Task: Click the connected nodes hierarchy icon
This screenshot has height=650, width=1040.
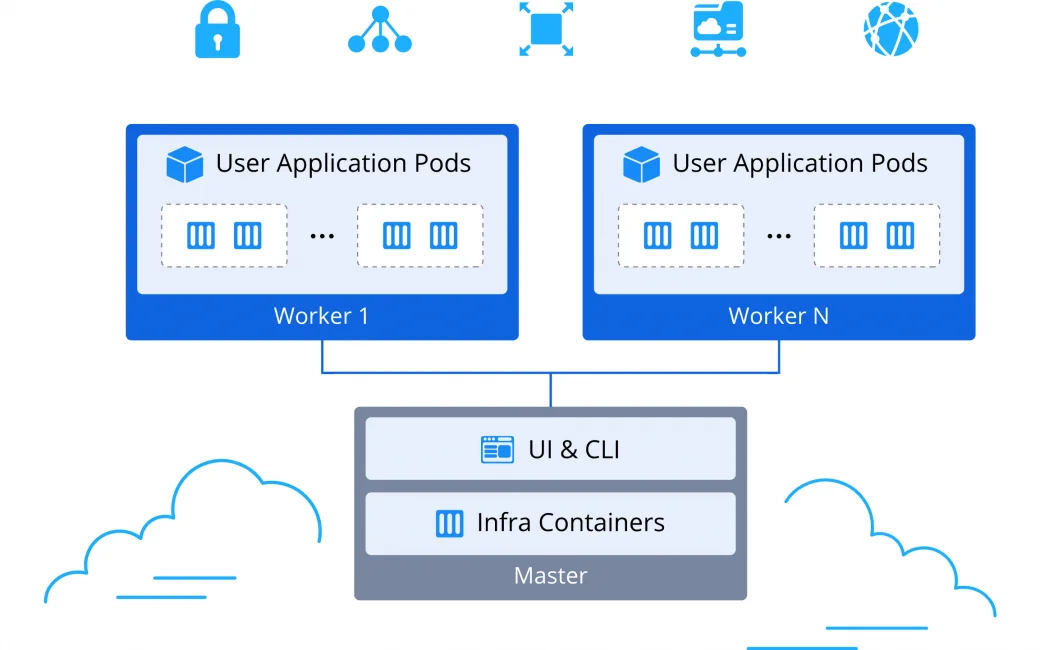Action: (379, 30)
